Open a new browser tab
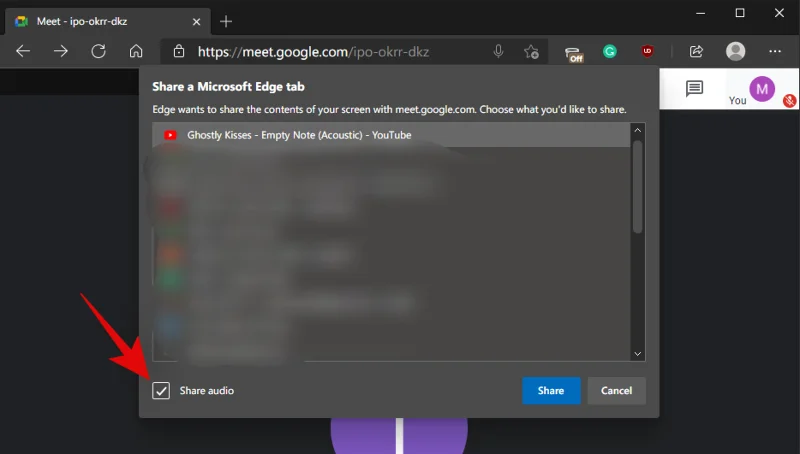800x454 pixels. 226,21
